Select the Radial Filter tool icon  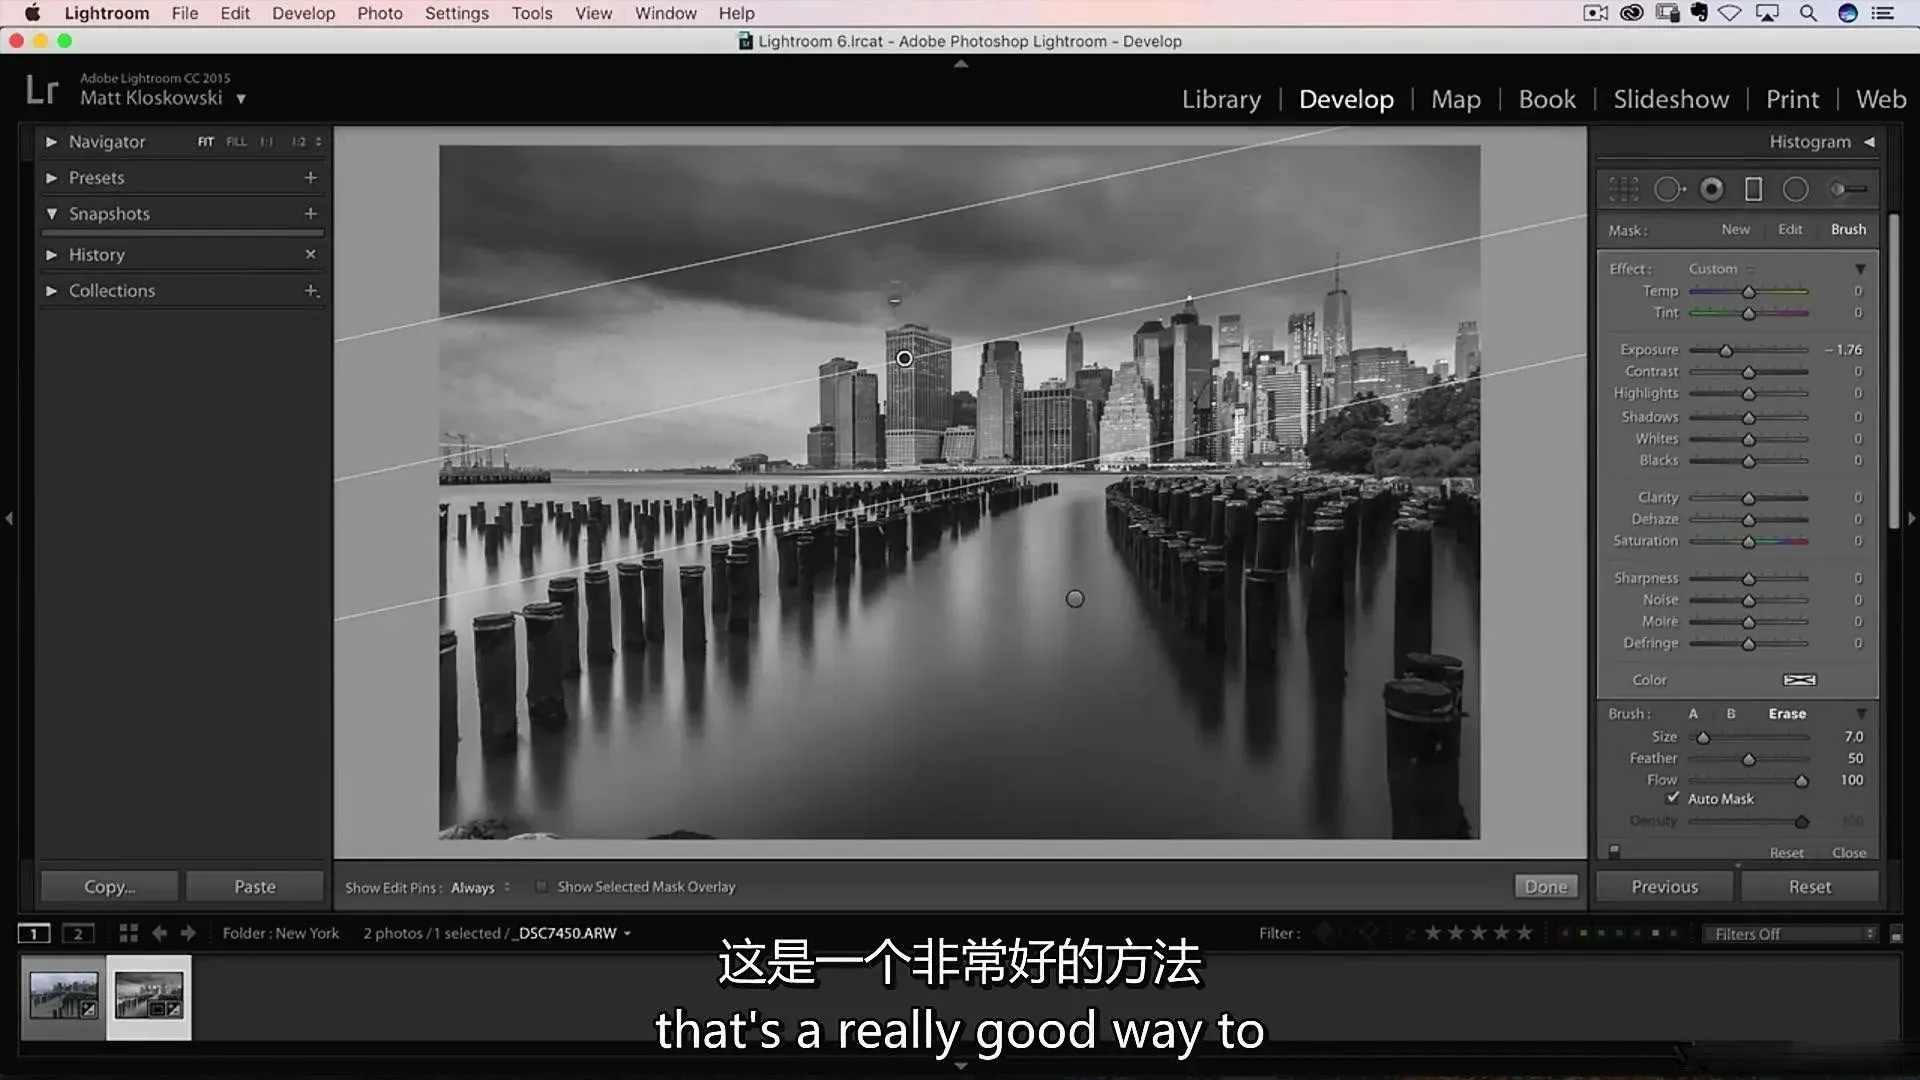click(x=1796, y=189)
